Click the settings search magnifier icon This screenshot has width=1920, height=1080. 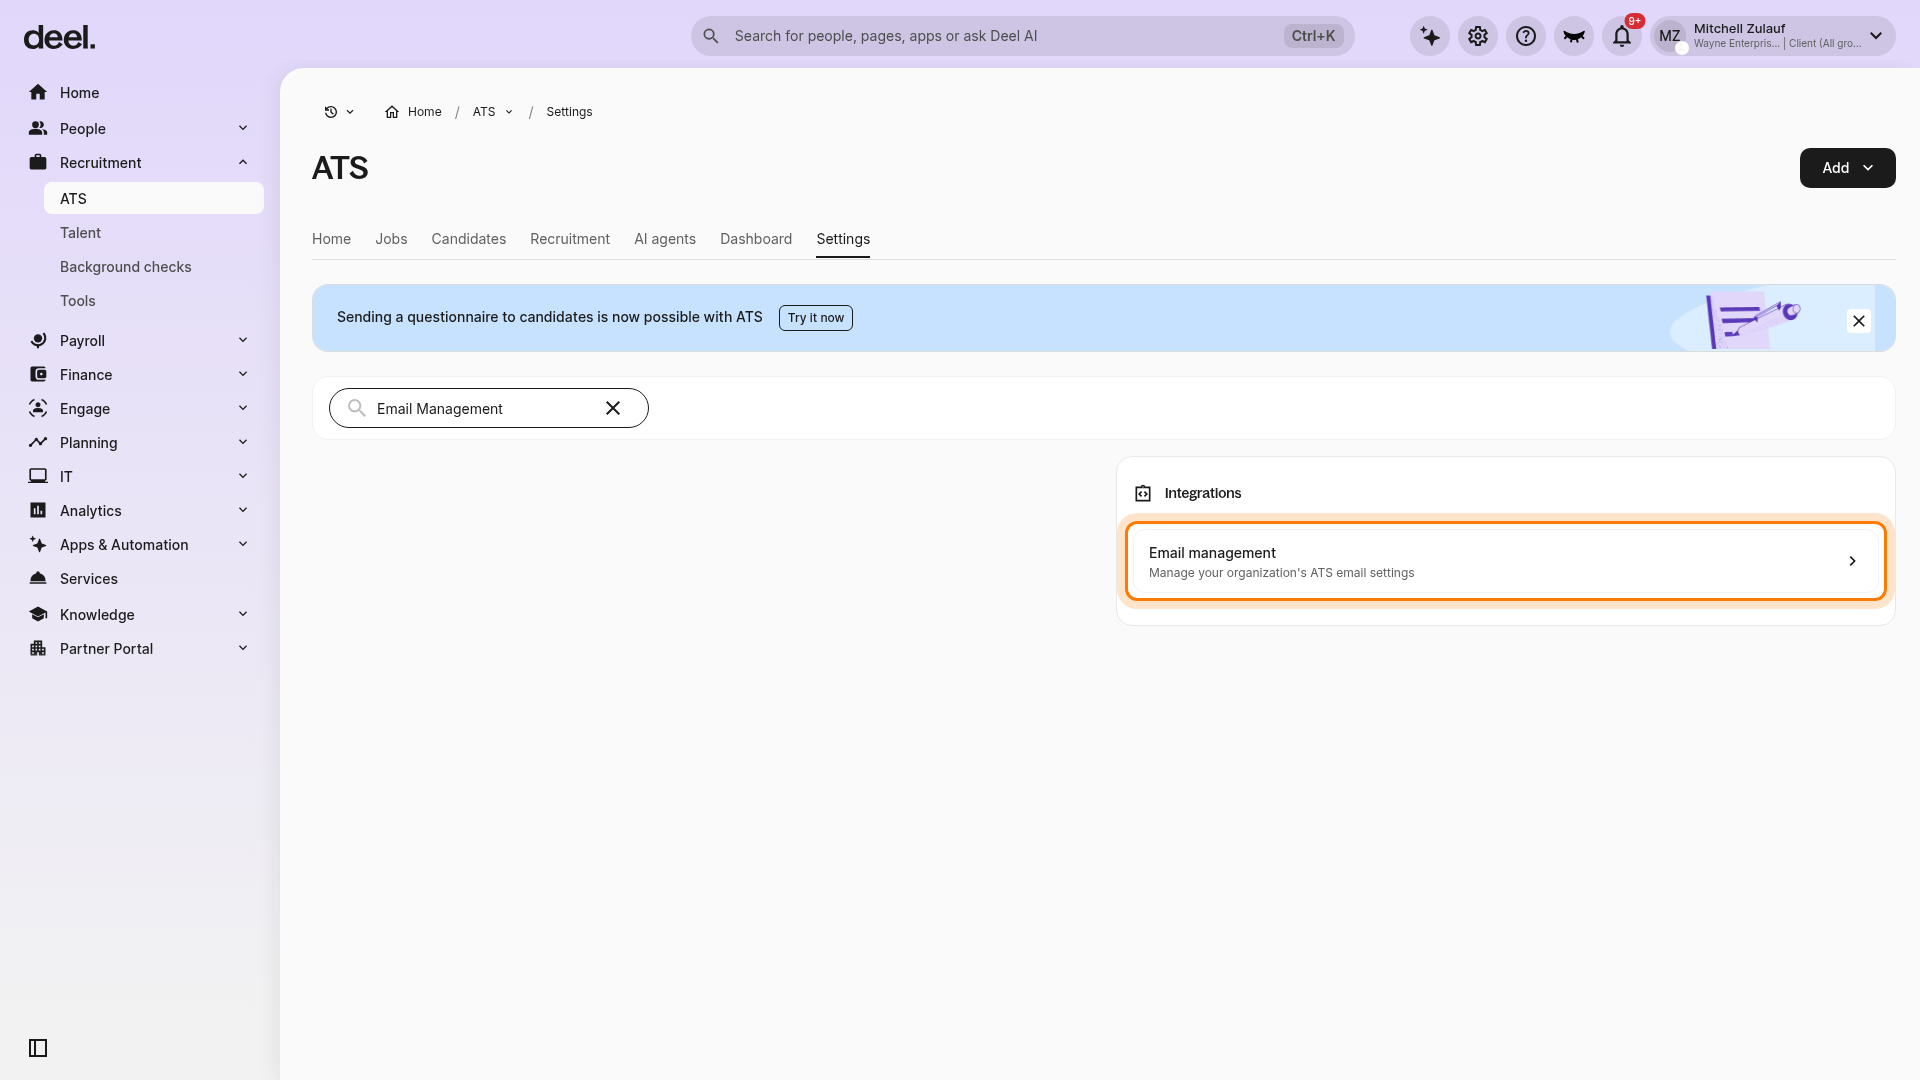tap(356, 408)
